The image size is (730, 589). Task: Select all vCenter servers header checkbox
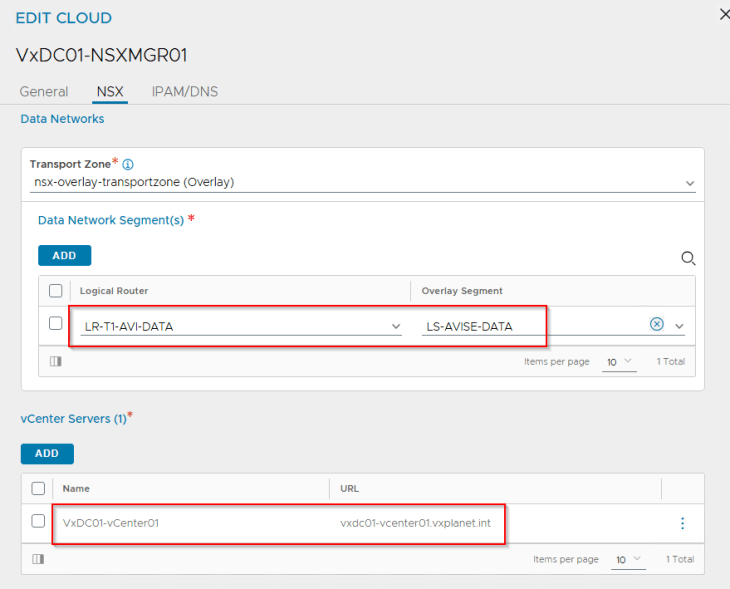pos(39,489)
